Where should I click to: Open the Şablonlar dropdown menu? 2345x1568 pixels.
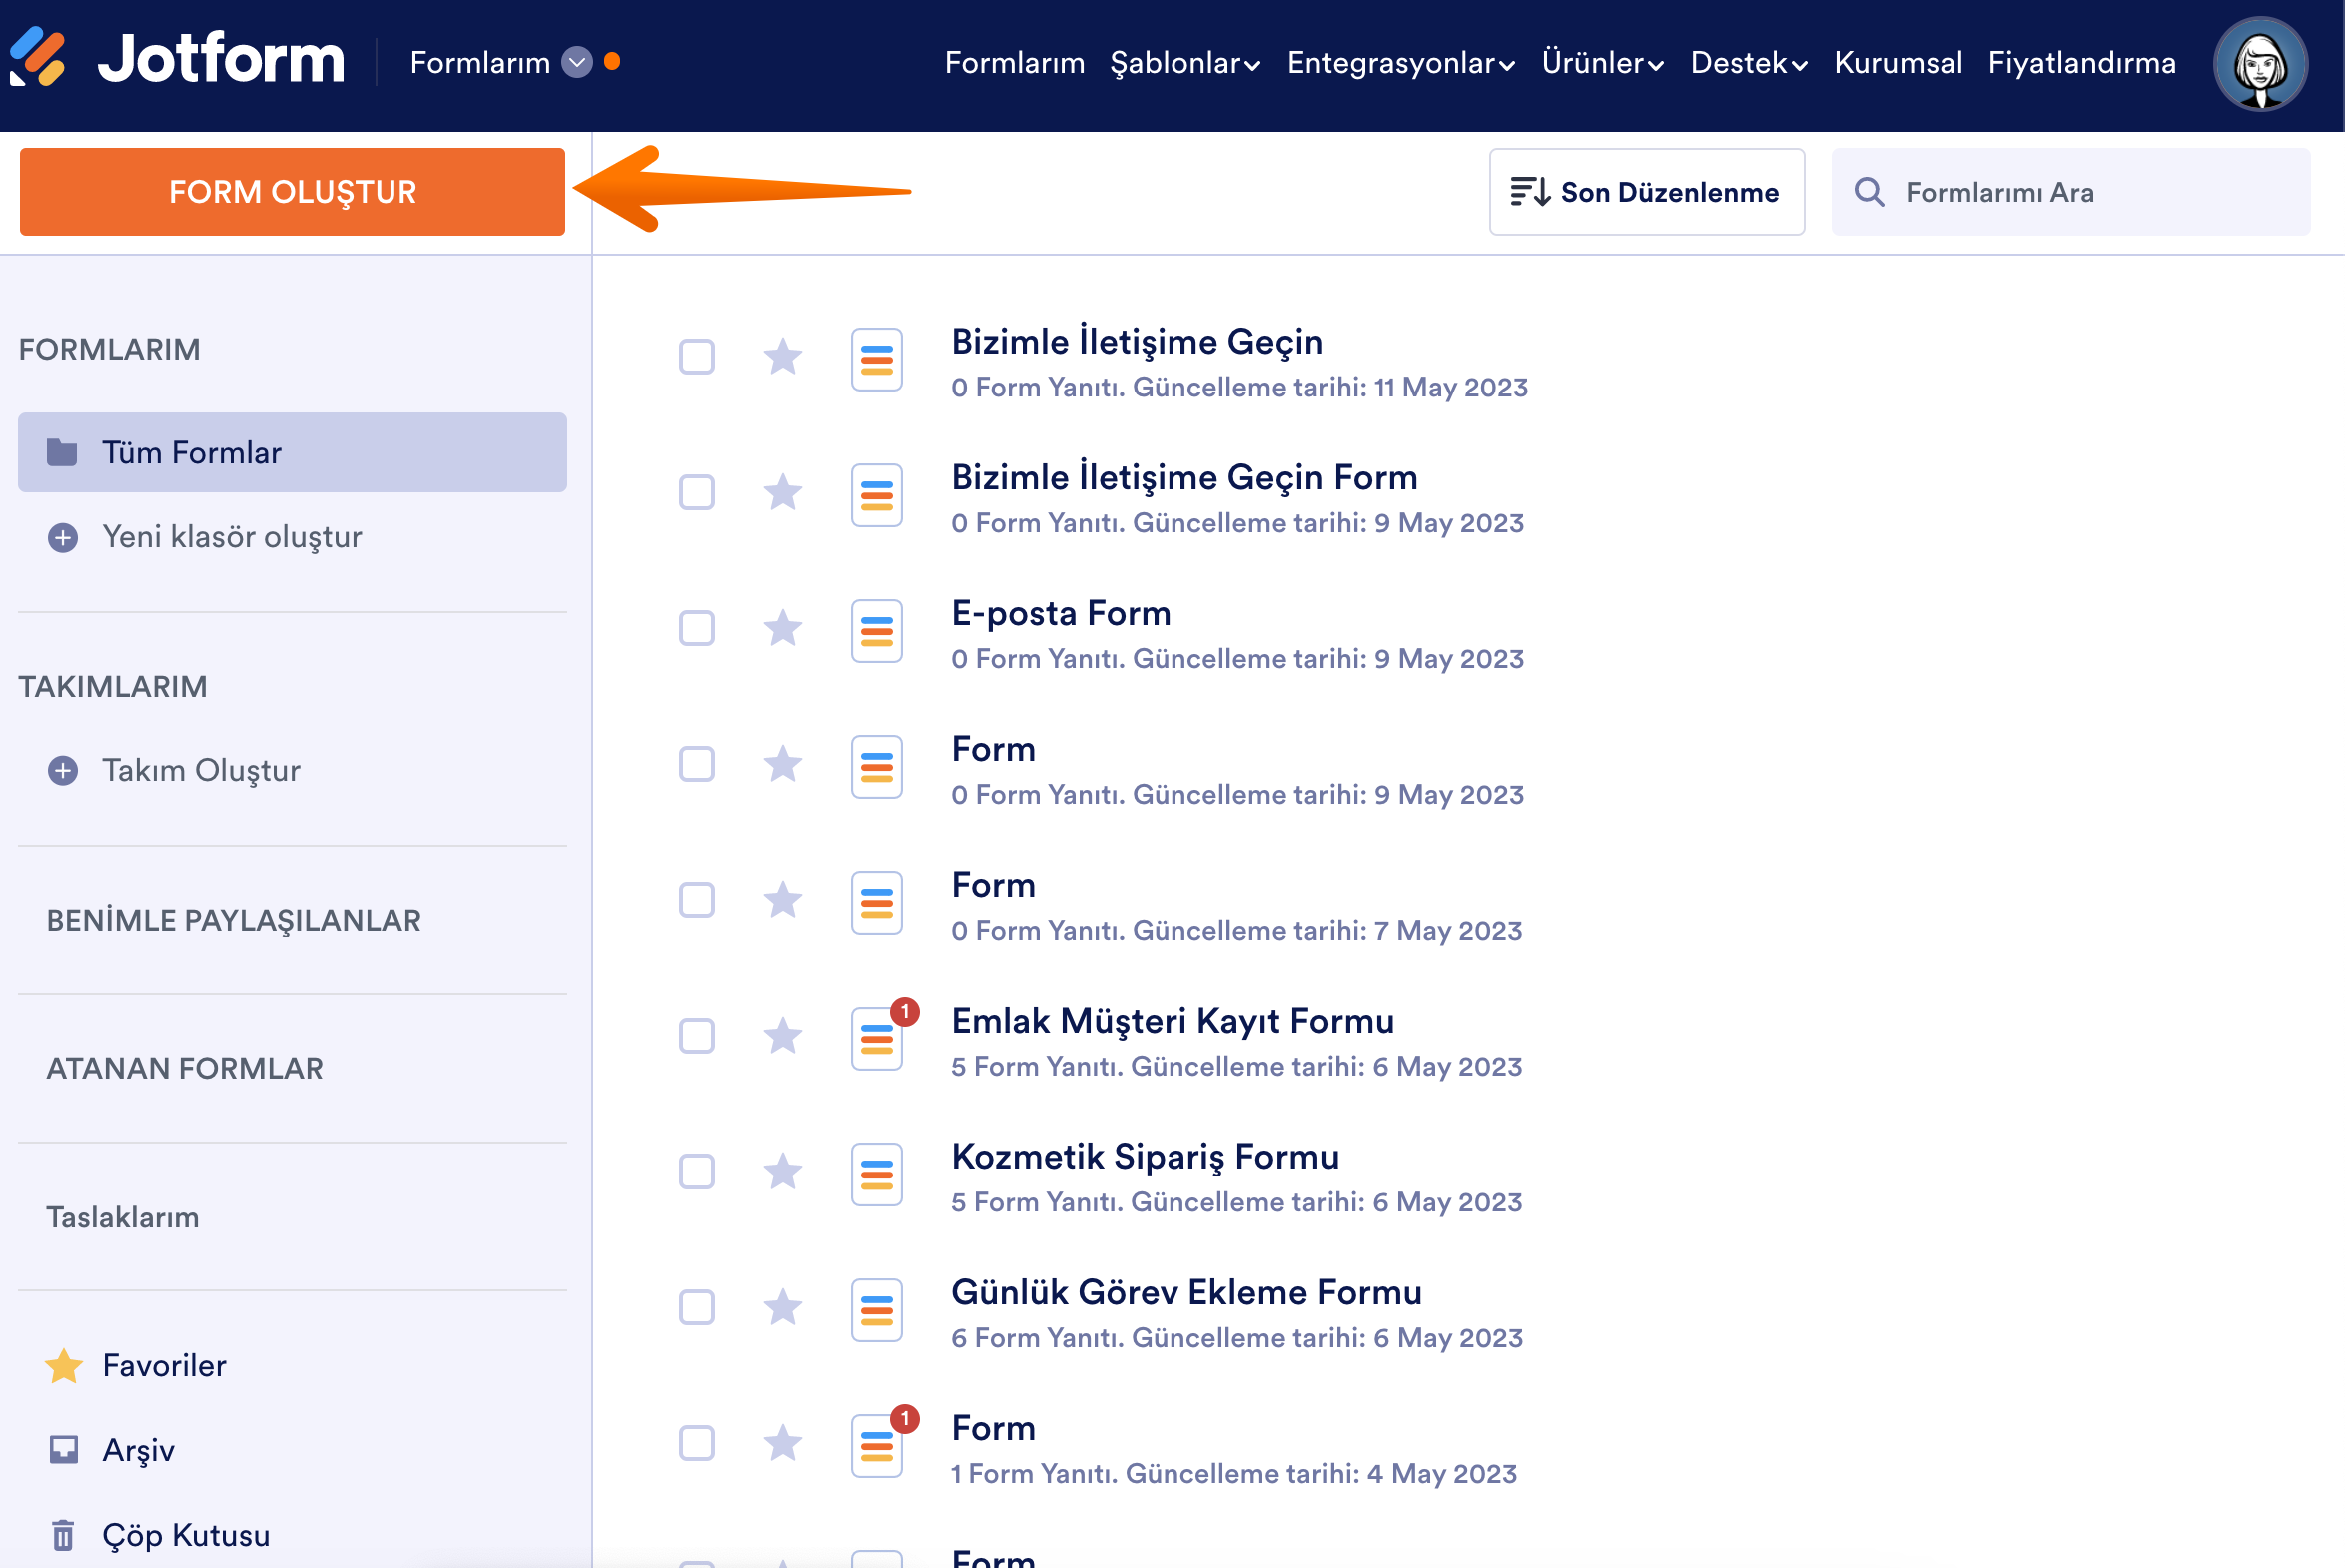tap(1184, 63)
